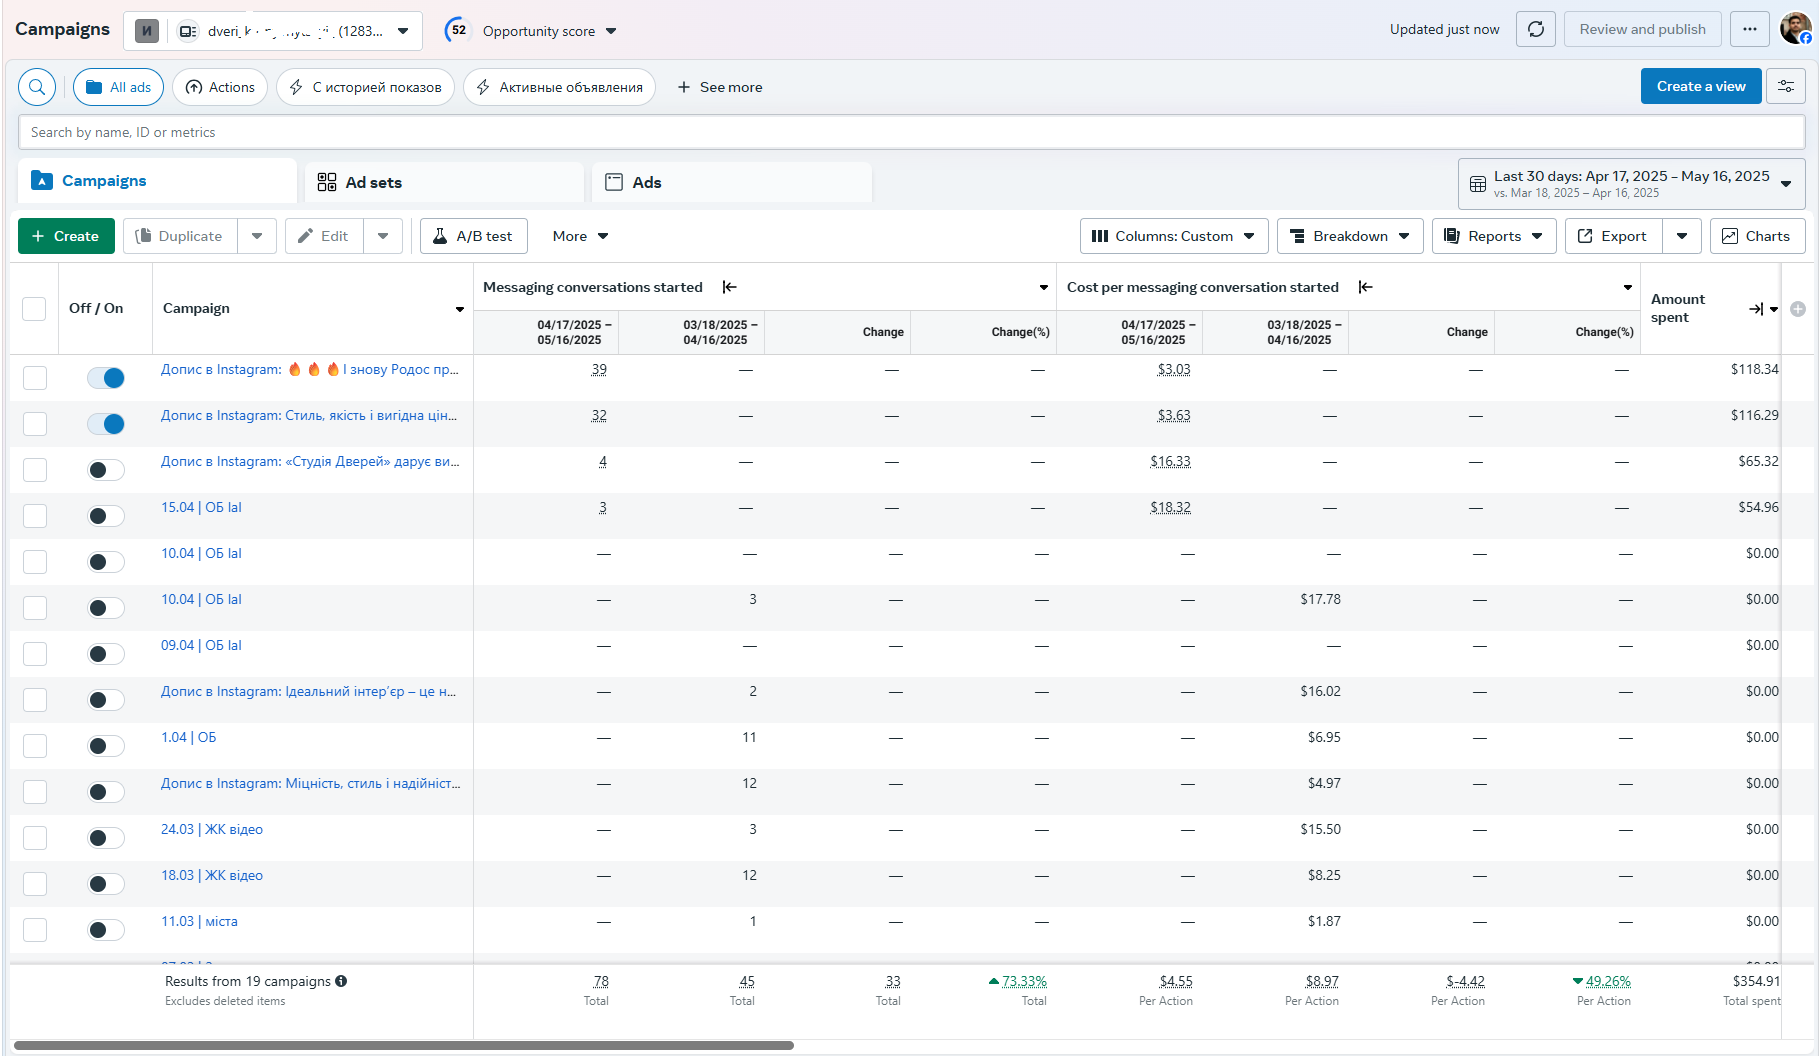Add a new column with plus icon
Image resolution: width=1819 pixels, height=1056 pixels.
pyautogui.click(x=1798, y=309)
